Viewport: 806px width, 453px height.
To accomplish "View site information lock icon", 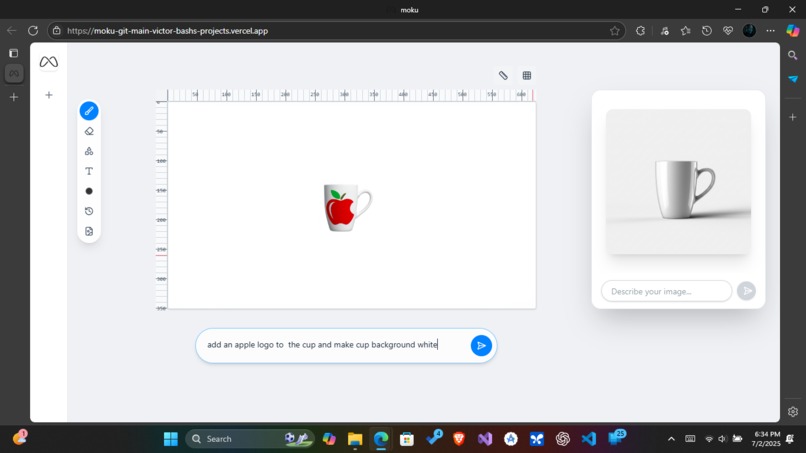I will [x=57, y=31].
